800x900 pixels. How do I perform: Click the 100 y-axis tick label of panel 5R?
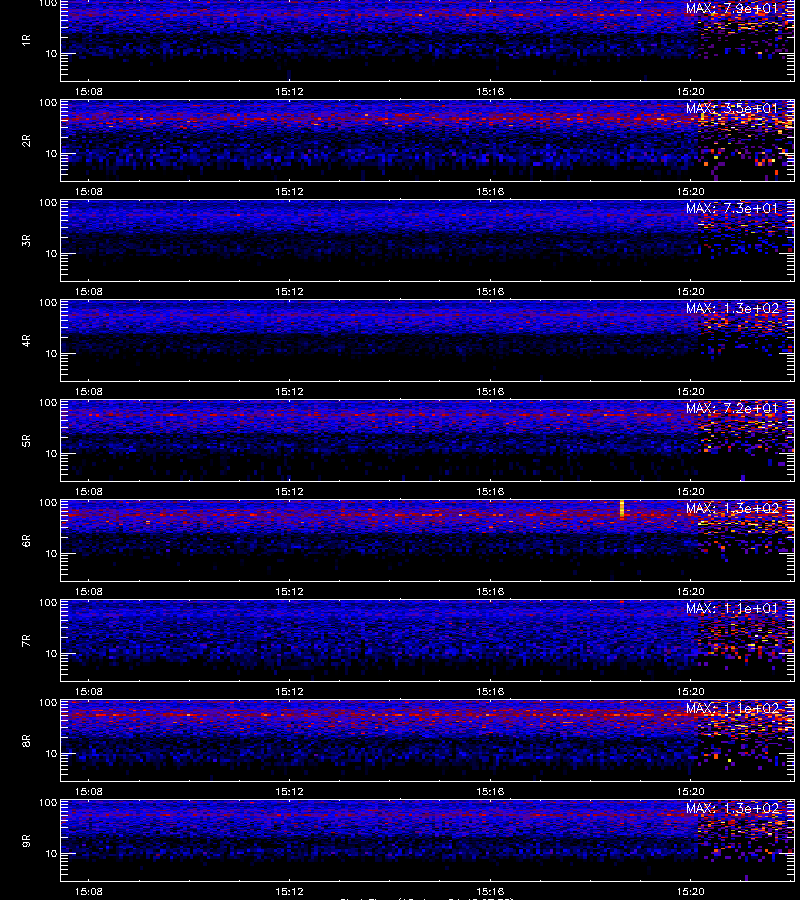(x=48, y=403)
